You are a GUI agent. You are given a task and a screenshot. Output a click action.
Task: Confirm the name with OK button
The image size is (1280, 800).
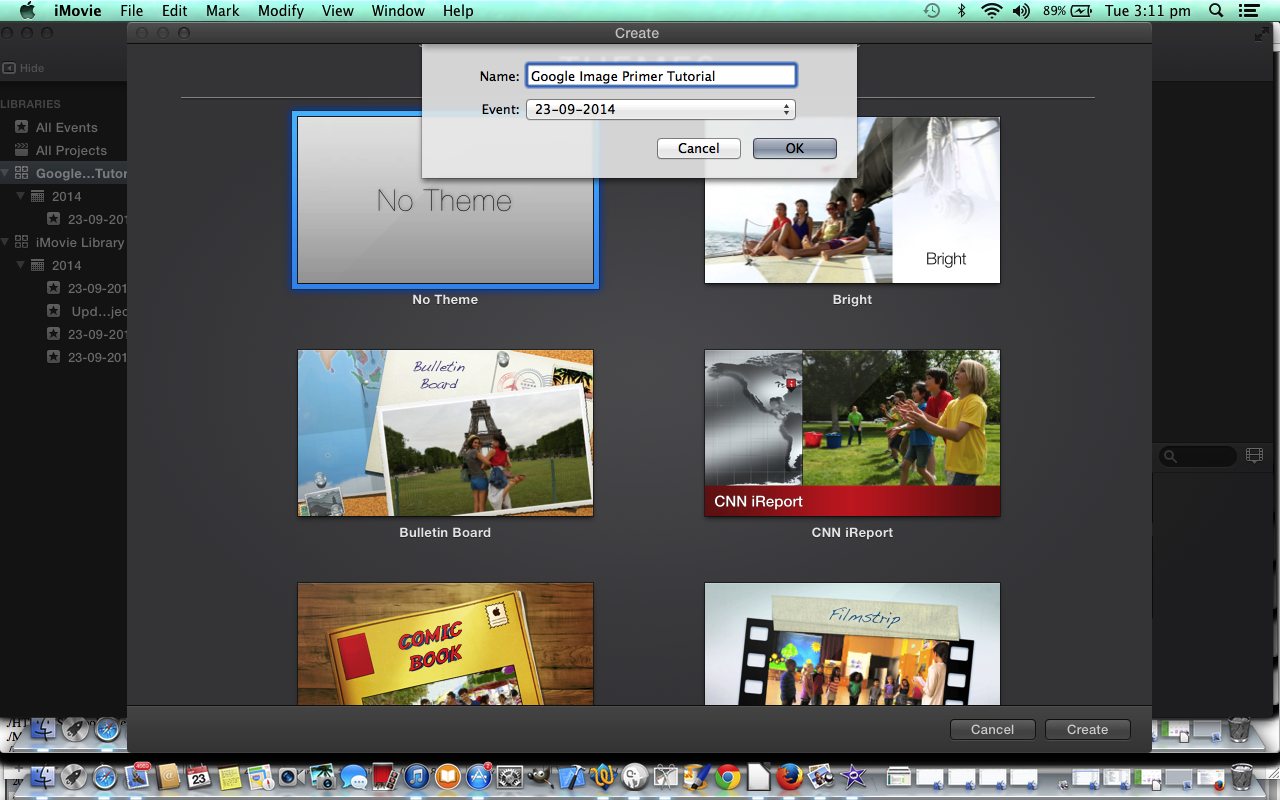tap(794, 148)
